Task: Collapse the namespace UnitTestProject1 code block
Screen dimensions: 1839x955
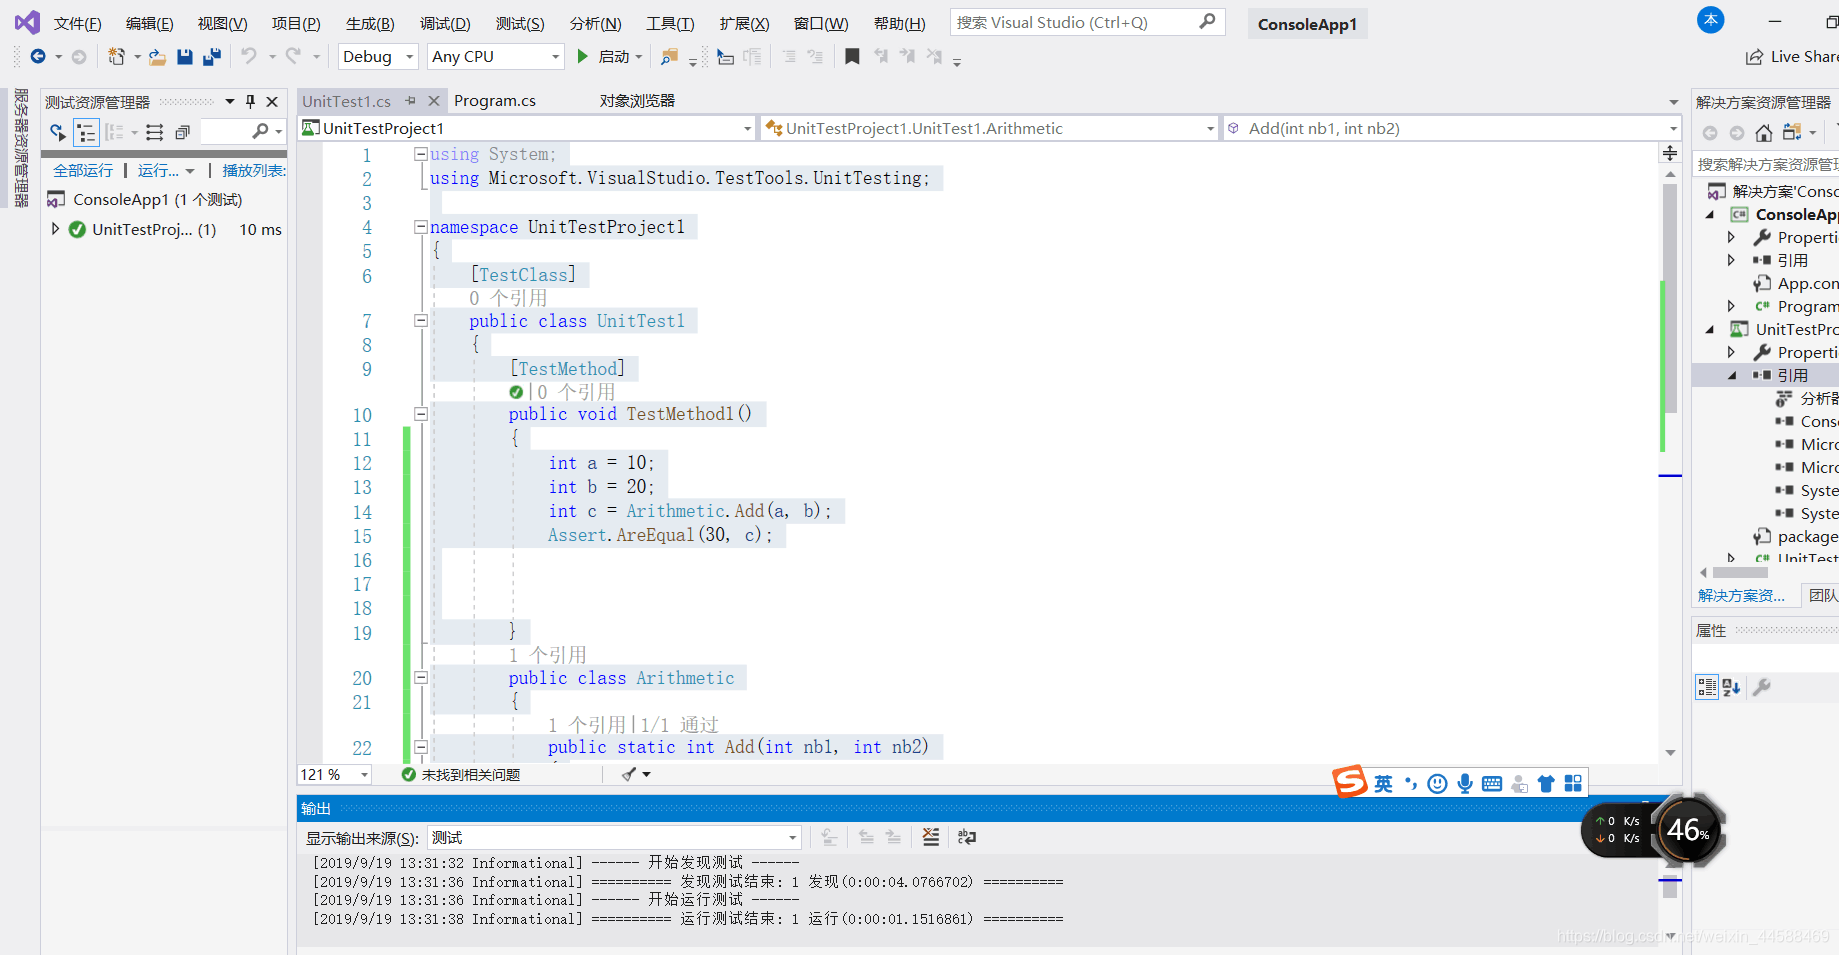Action: pos(421,227)
